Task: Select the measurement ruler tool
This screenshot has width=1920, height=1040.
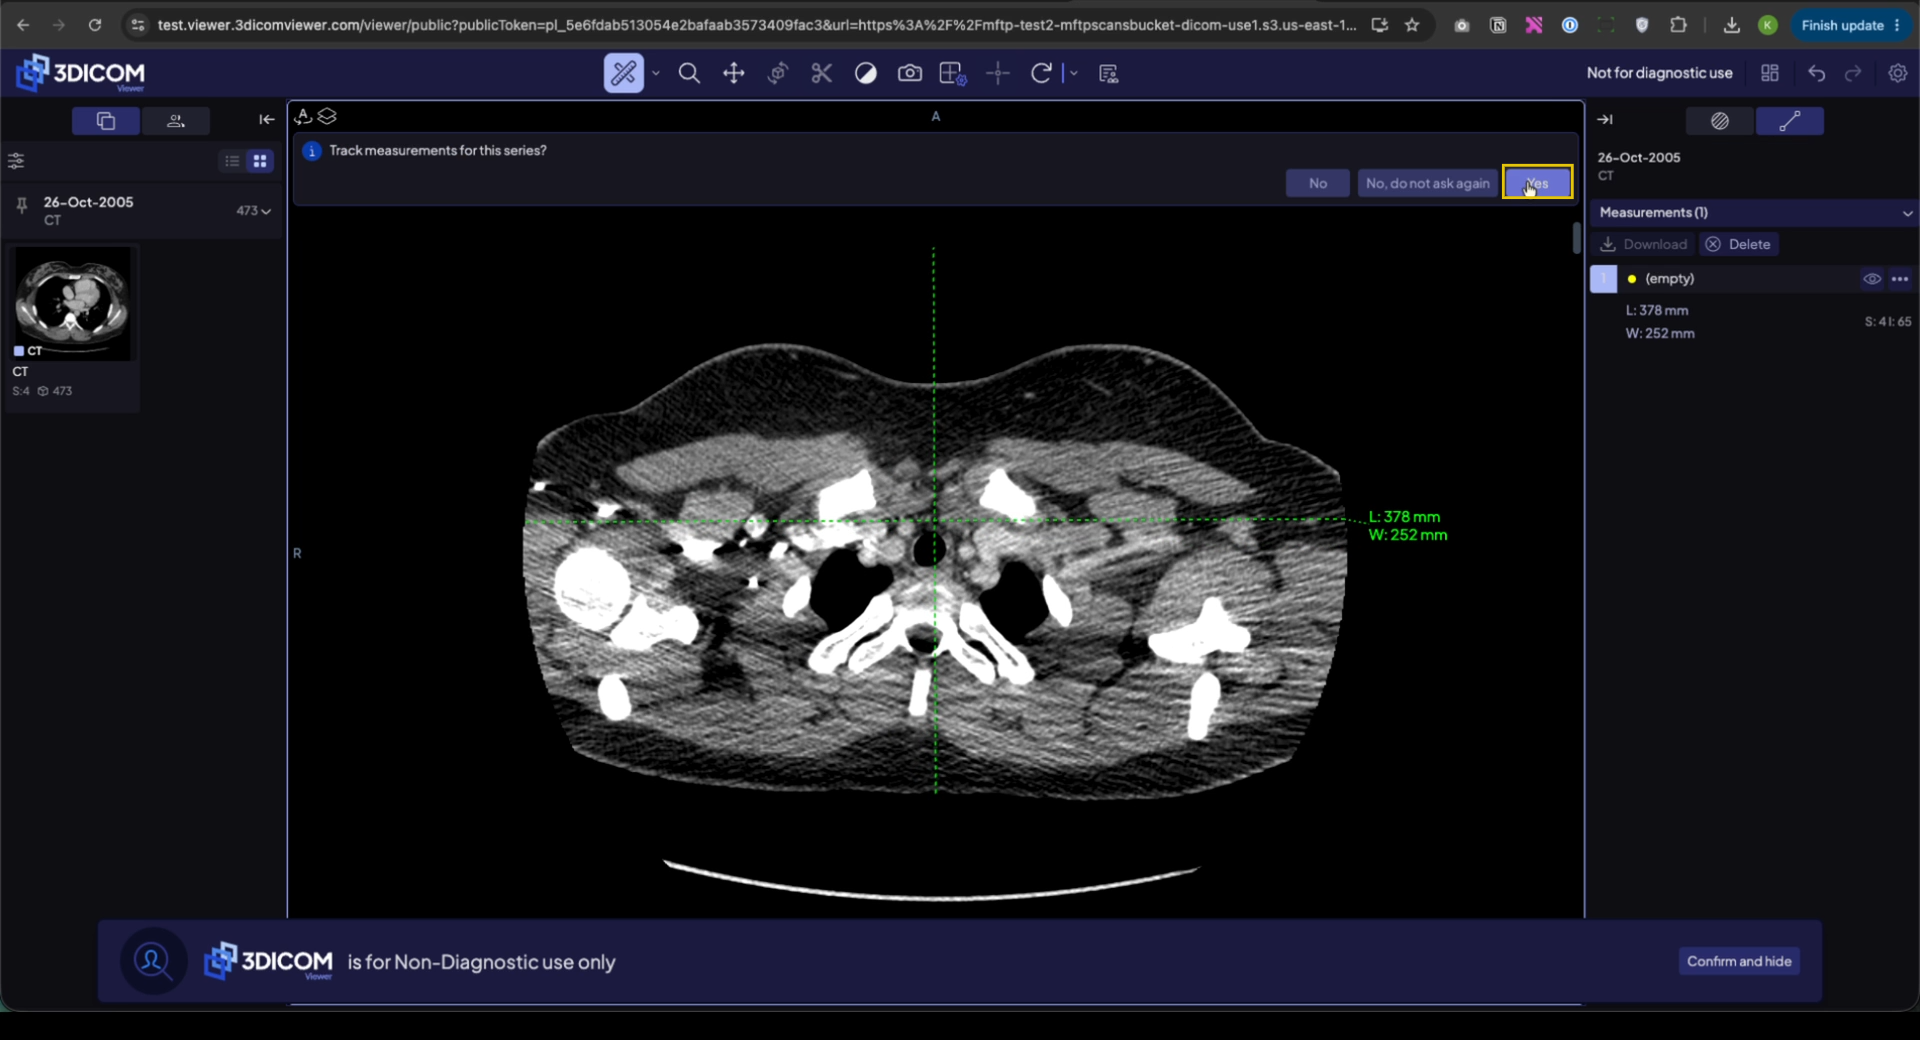Action: pos(623,73)
